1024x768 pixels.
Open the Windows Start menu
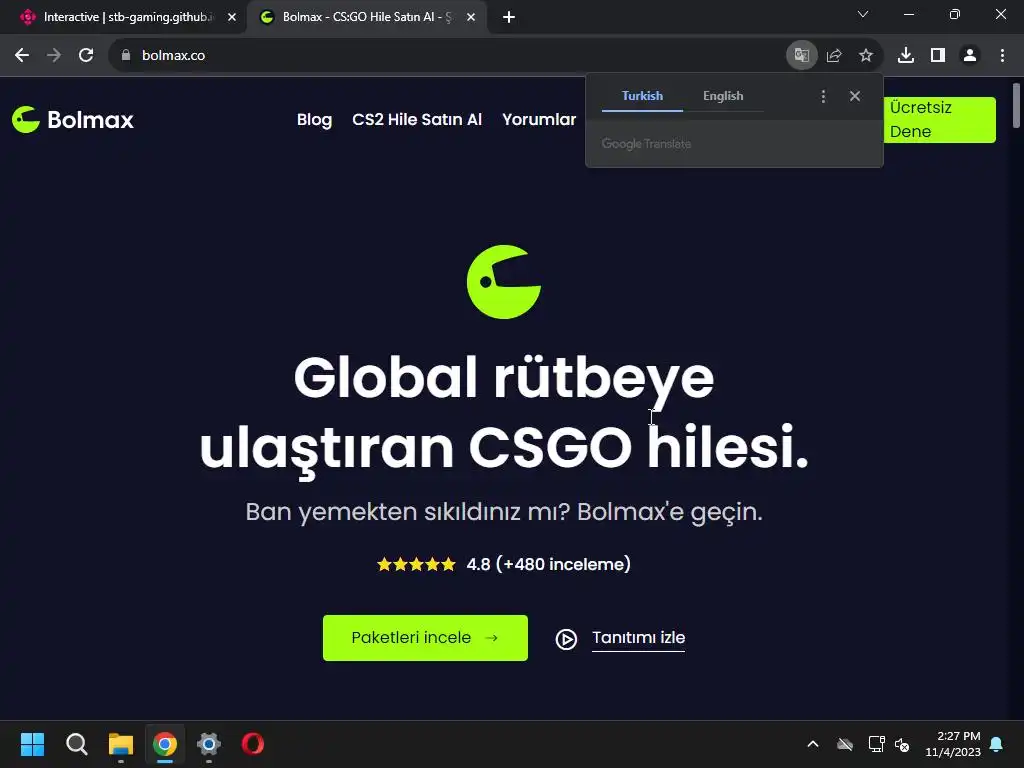(32, 744)
